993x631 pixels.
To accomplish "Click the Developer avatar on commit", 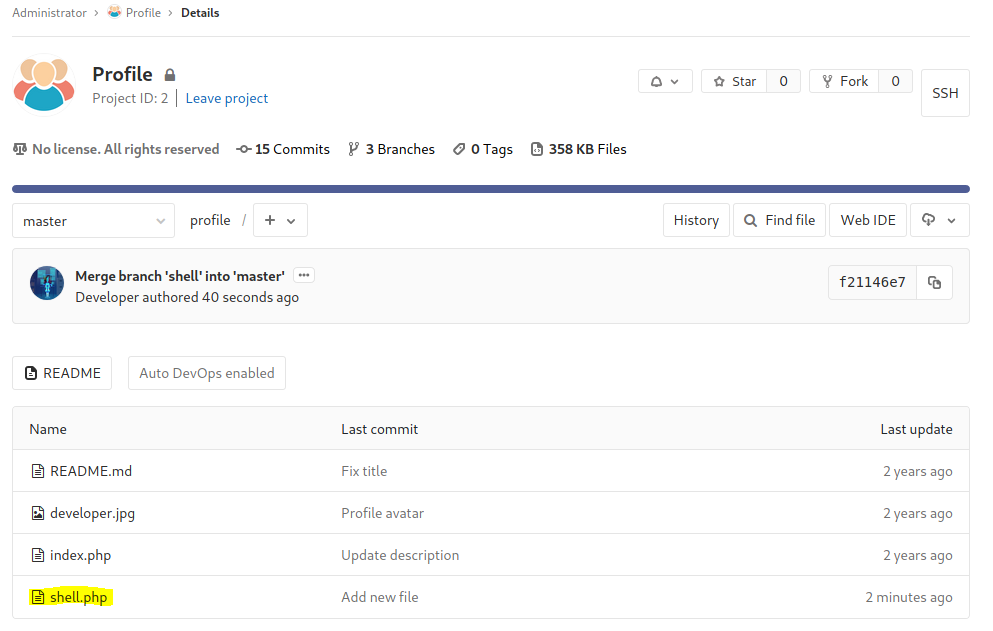I will pos(47,284).
